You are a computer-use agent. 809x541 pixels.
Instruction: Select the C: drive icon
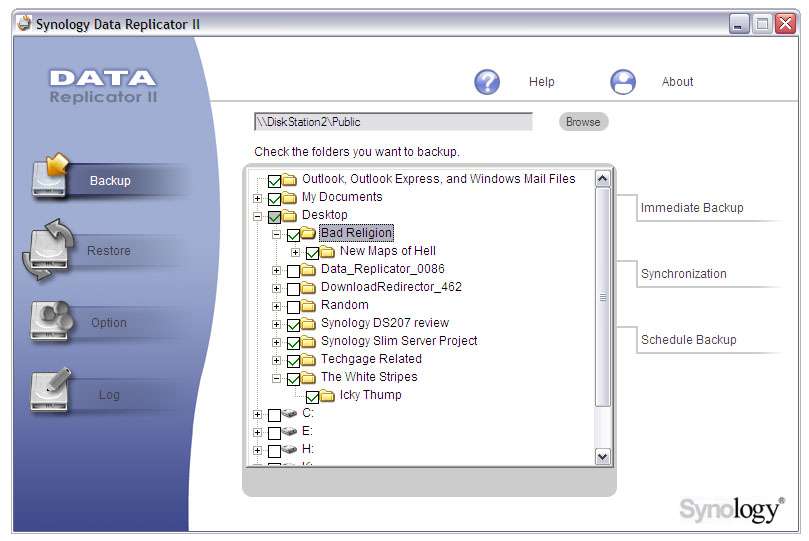(x=290, y=414)
